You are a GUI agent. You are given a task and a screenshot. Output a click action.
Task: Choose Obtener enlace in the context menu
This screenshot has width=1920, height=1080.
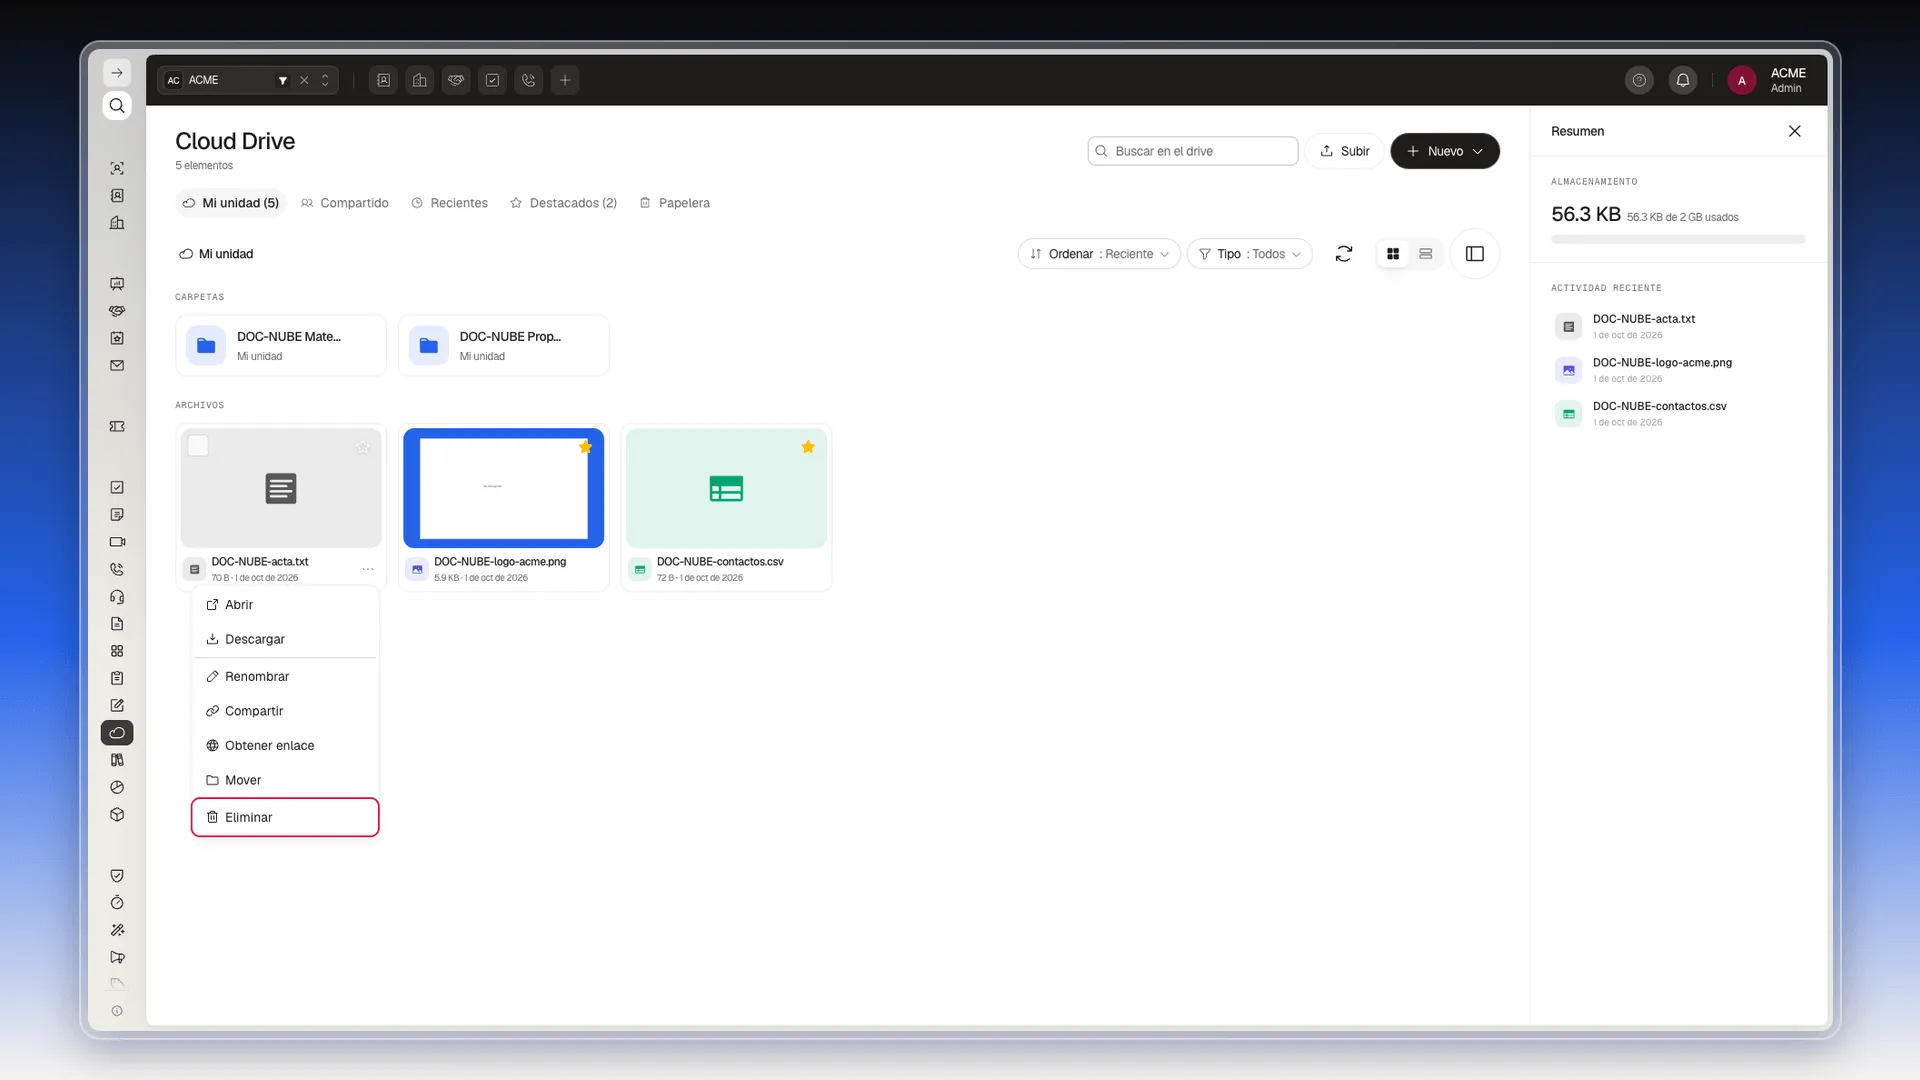click(x=285, y=746)
